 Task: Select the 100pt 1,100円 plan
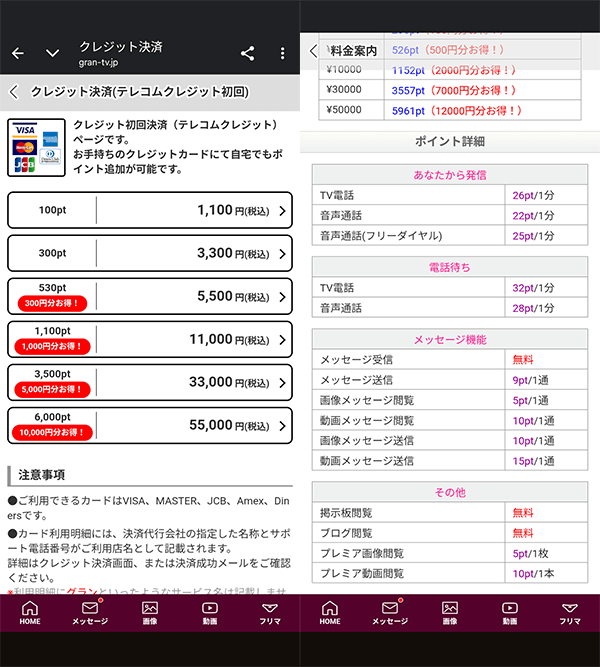click(x=150, y=210)
